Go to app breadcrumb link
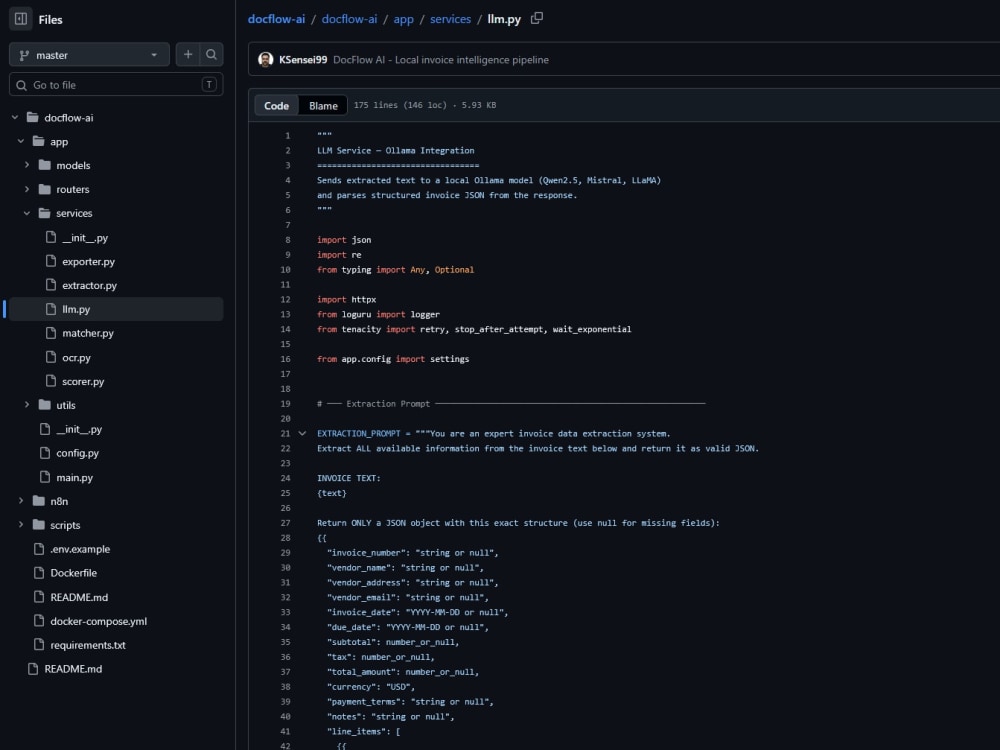Viewport: 1000px width, 750px height. (x=403, y=19)
